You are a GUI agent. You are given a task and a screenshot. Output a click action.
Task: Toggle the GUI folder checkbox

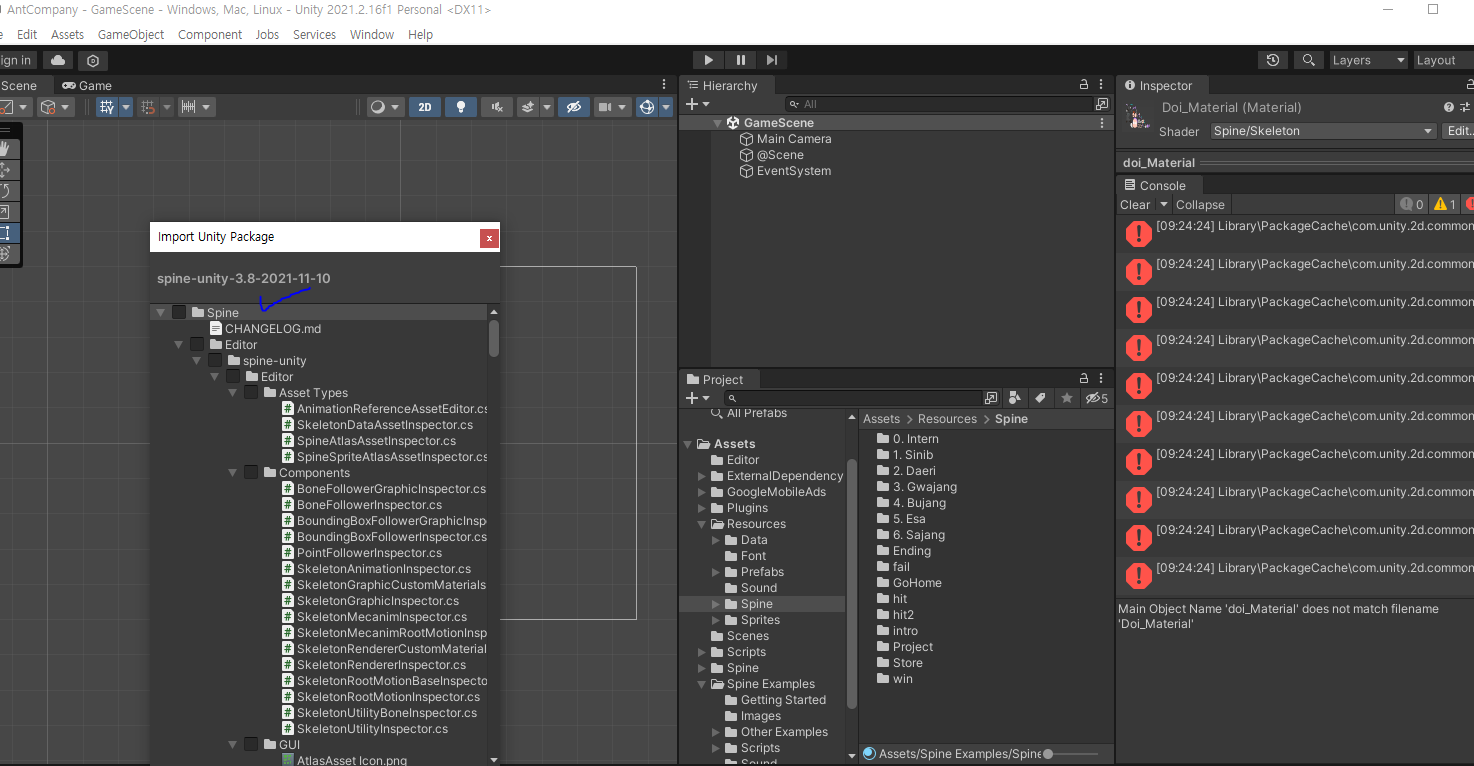click(251, 744)
